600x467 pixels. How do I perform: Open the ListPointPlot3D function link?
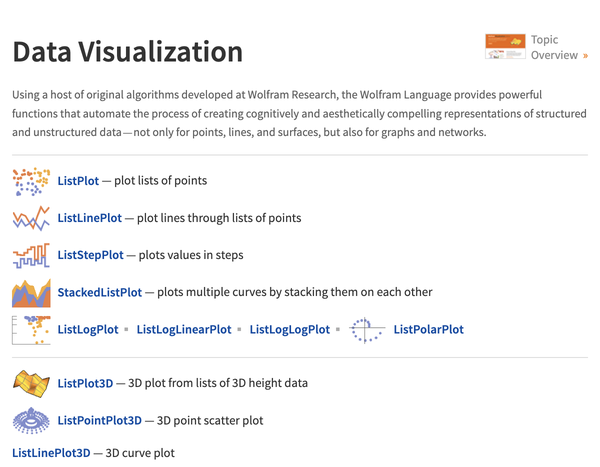[x=99, y=420]
